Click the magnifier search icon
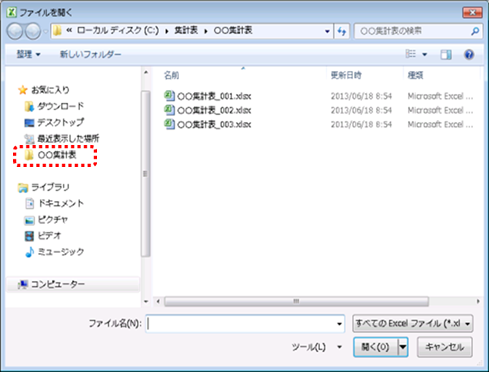489x372 pixels. pyautogui.click(x=475, y=31)
